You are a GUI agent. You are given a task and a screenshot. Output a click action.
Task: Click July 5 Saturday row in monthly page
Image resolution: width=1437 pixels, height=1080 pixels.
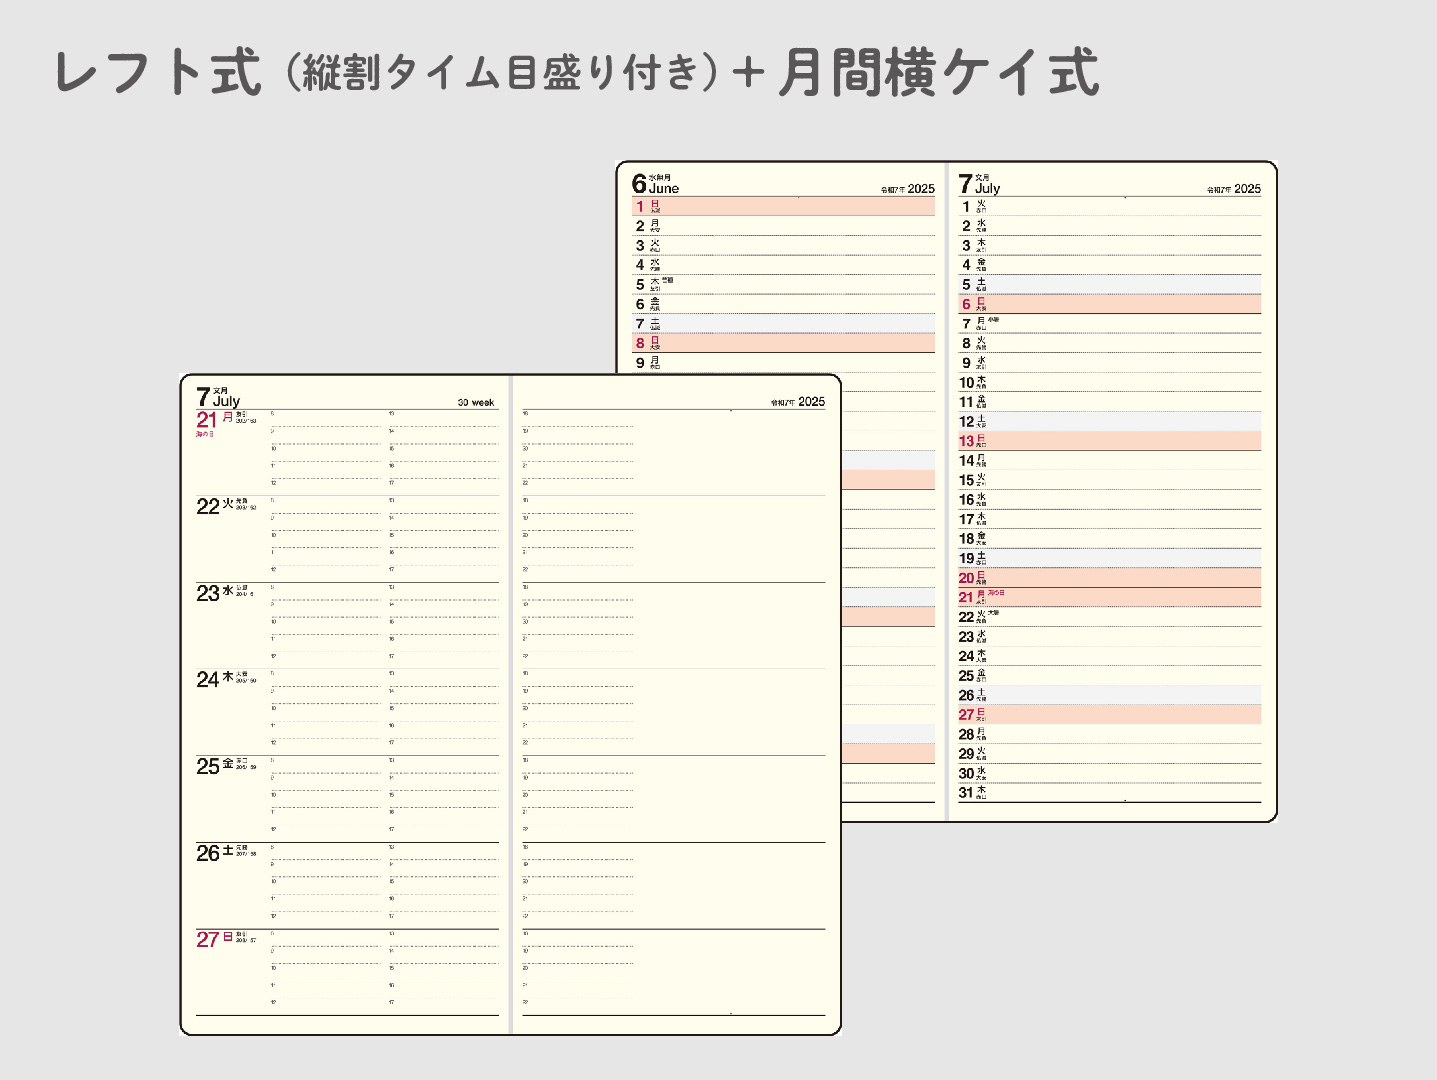pyautogui.click(x=1109, y=284)
